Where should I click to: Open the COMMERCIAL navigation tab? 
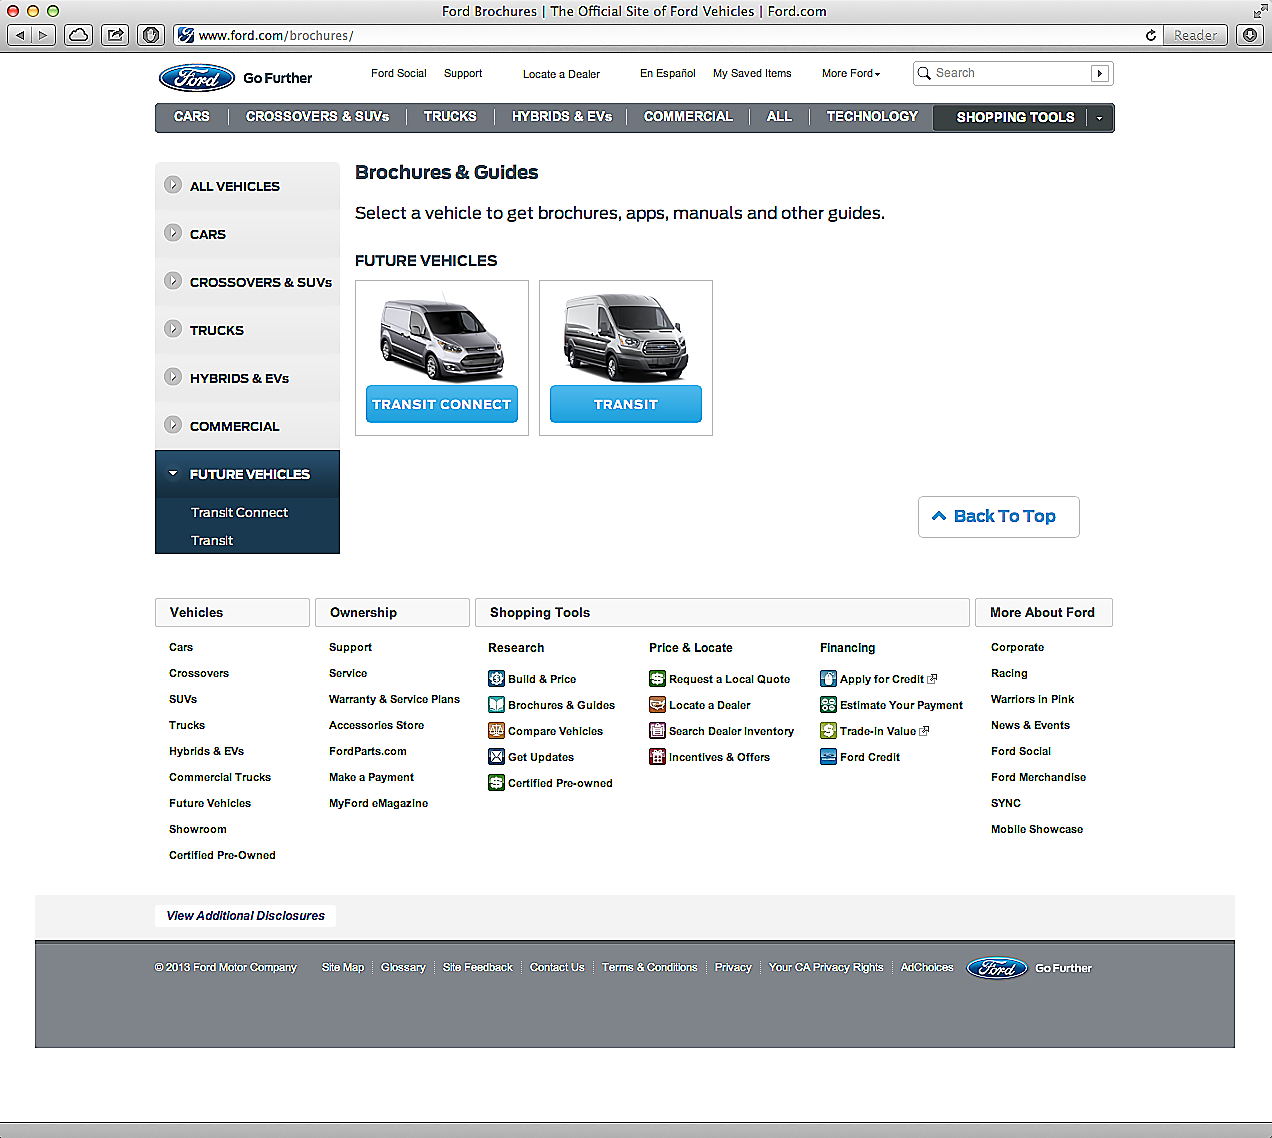(688, 117)
